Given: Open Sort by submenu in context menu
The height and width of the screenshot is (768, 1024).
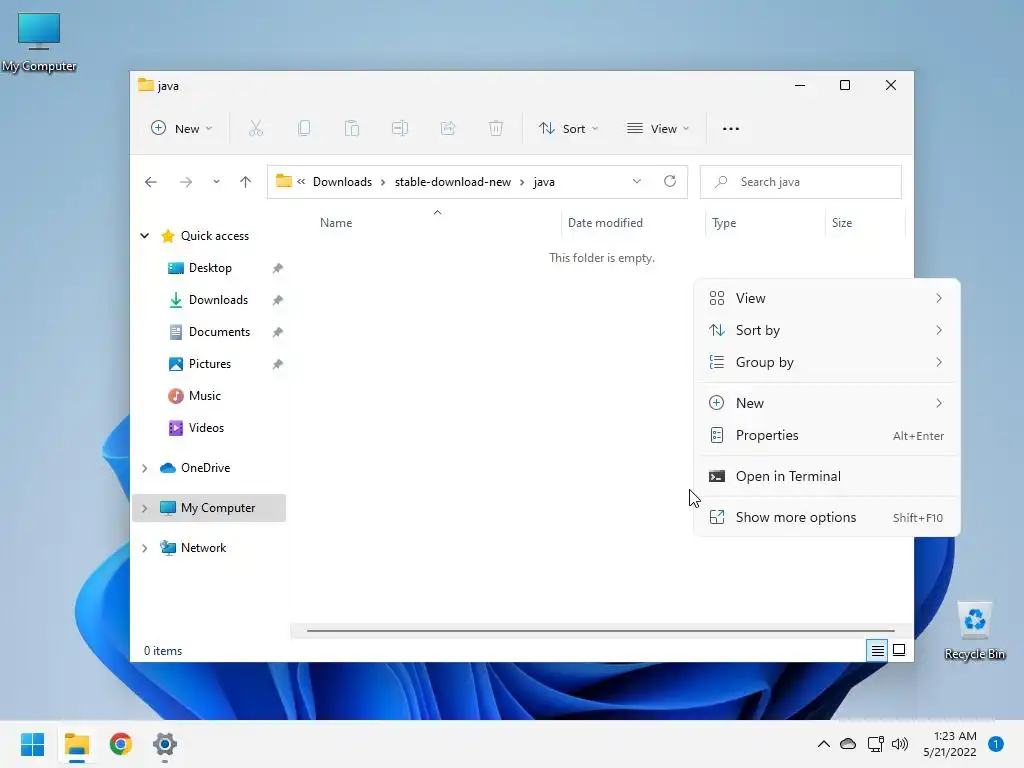Looking at the screenshot, I should tap(827, 330).
